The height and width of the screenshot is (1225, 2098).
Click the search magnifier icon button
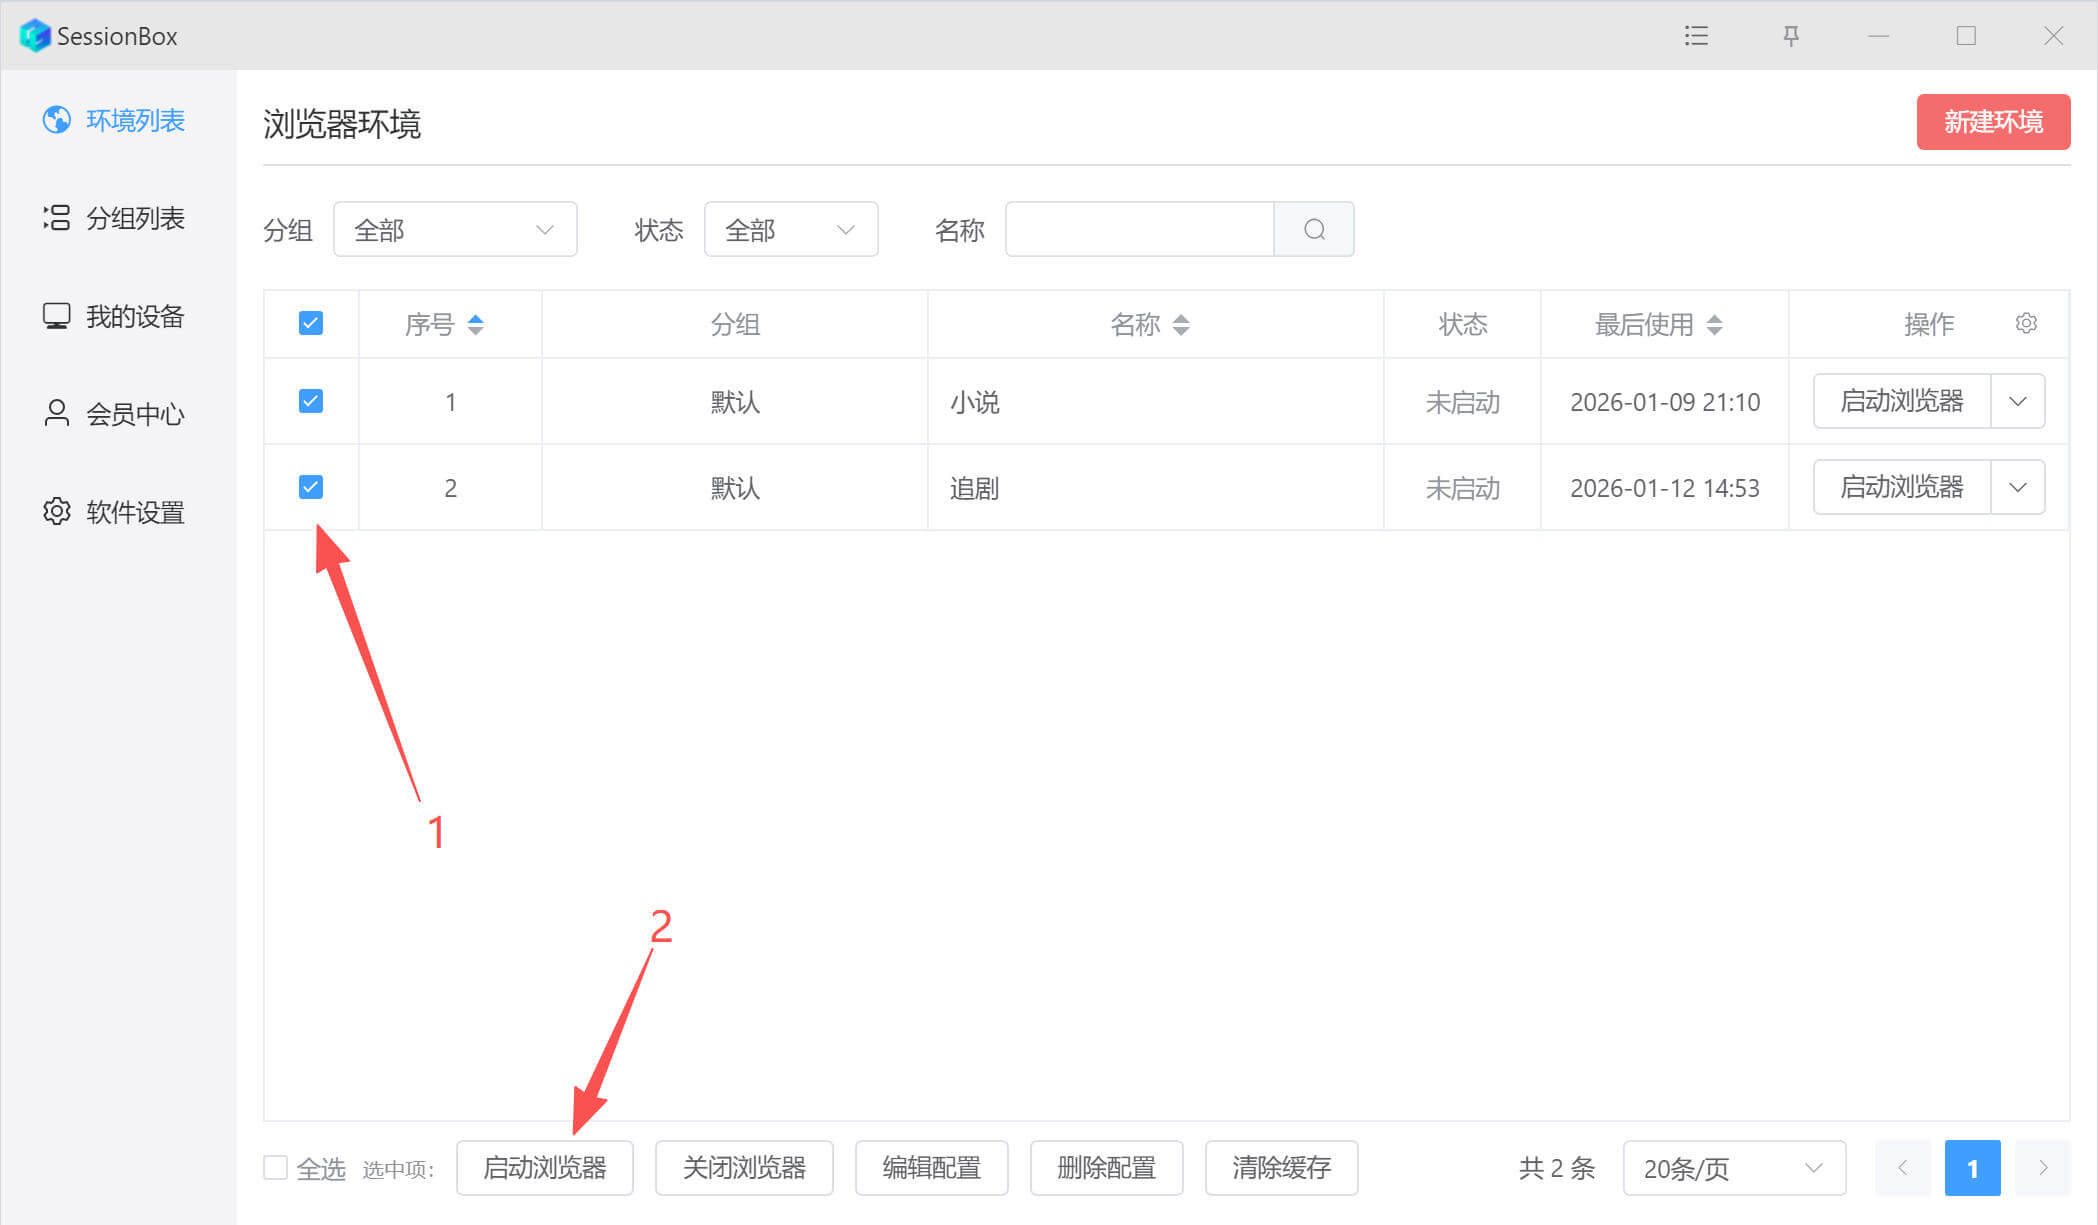pyautogui.click(x=1314, y=230)
